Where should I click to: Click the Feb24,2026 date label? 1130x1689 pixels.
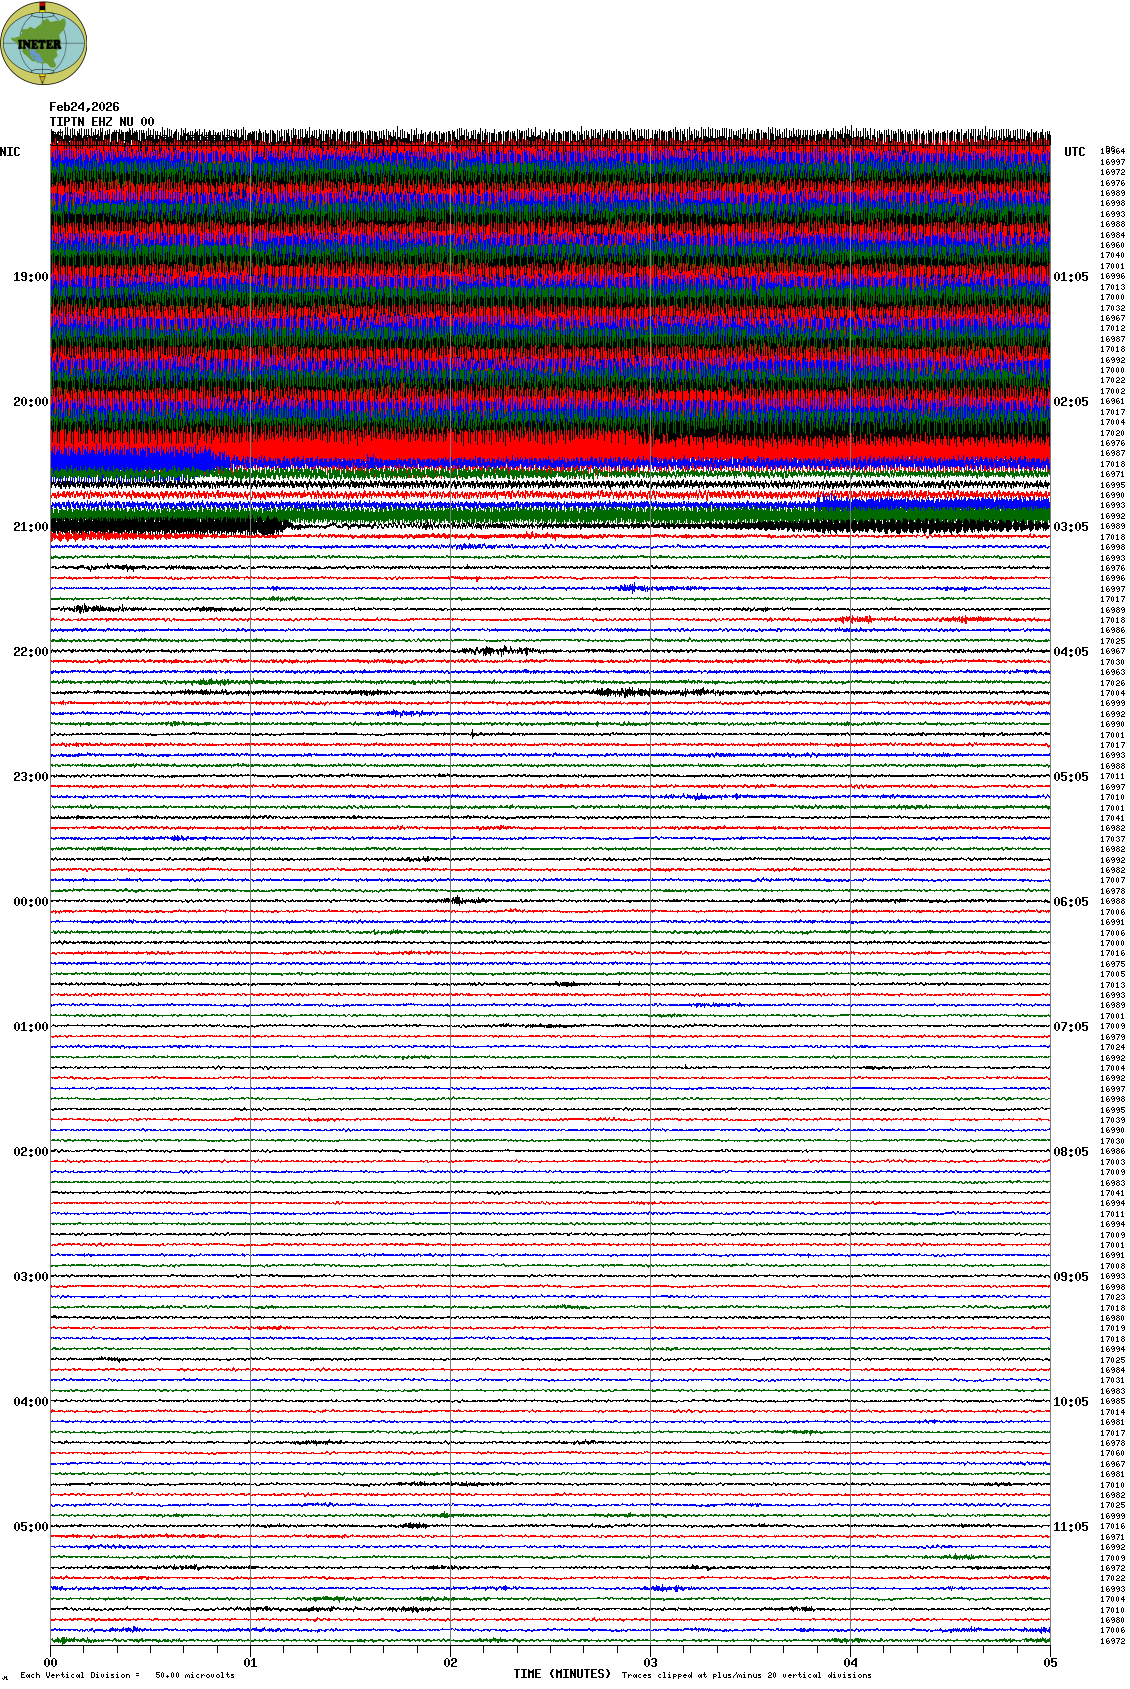[x=84, y=107]
